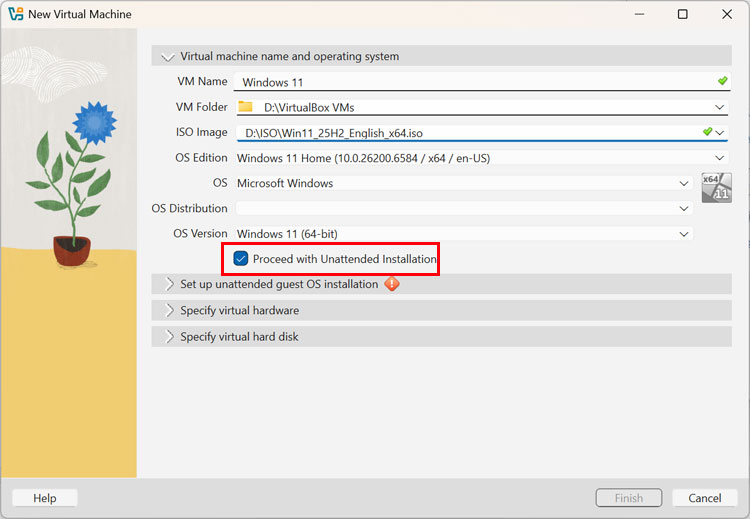Image resolution: width=750 pixels, height=519 pixels.
Task: Click the Windows 11 x64 OS type icon
Action: 717,188
